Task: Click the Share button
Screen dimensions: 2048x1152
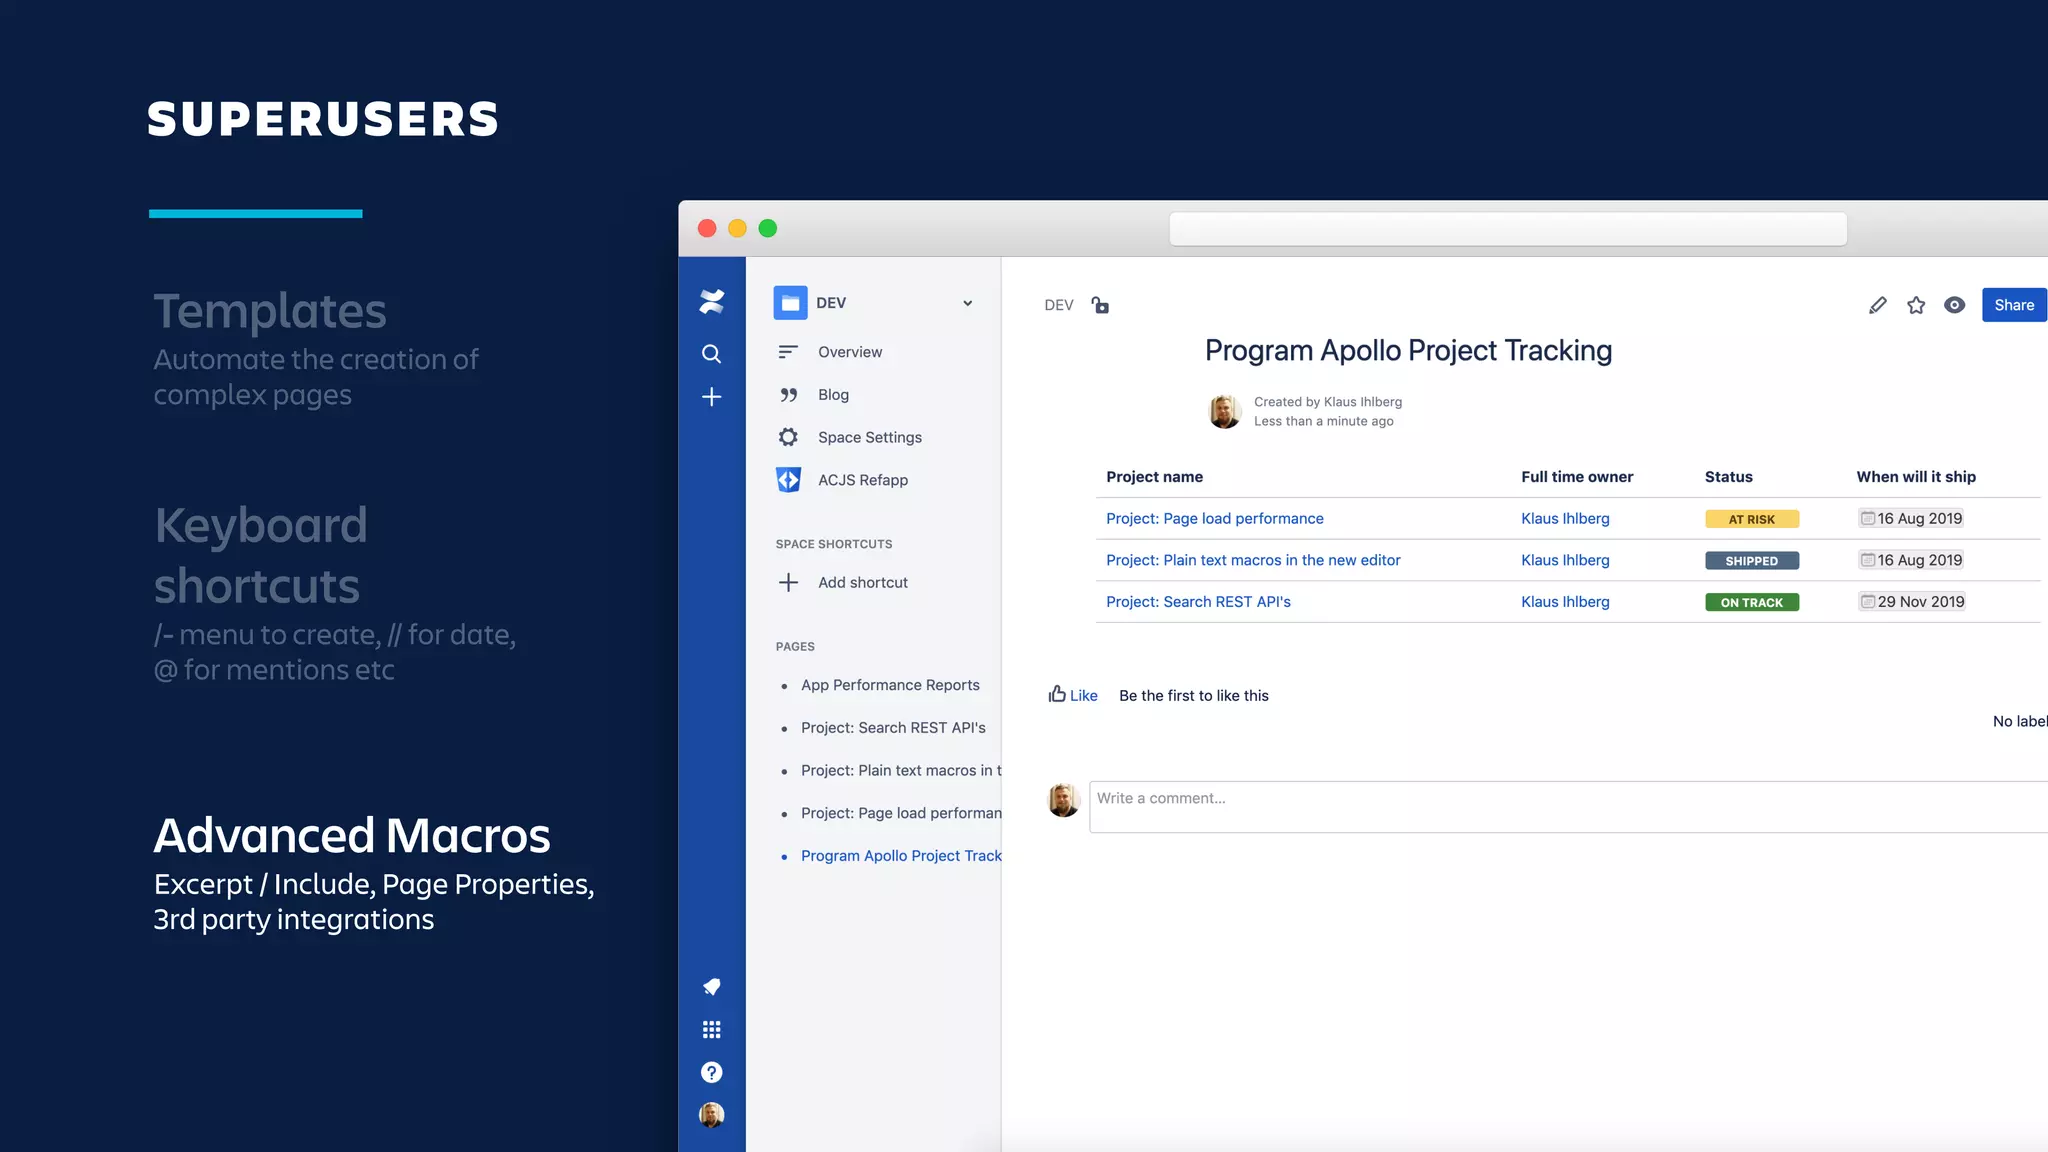Action: pyautogui.click(x=2014, y=305)
